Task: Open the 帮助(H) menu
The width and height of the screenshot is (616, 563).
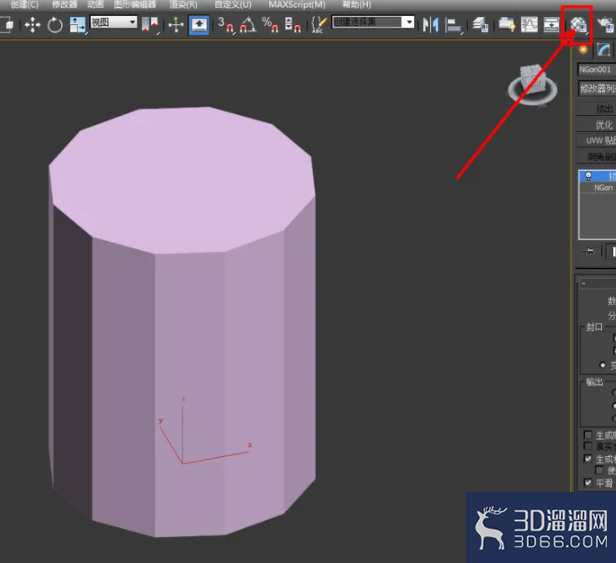Action: click(x=357, y=5)
